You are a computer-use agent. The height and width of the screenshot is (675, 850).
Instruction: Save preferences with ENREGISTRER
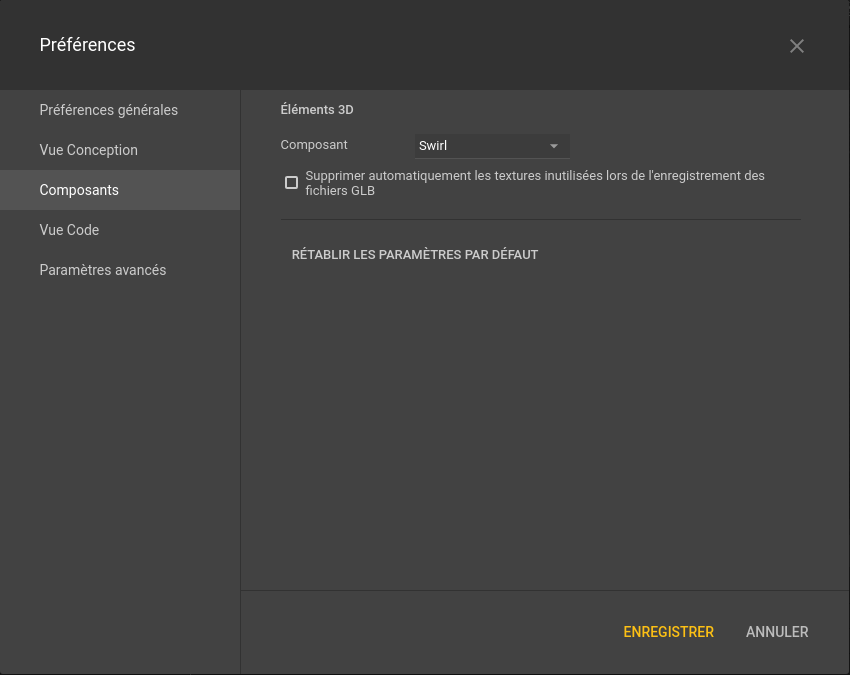point(668,632)
